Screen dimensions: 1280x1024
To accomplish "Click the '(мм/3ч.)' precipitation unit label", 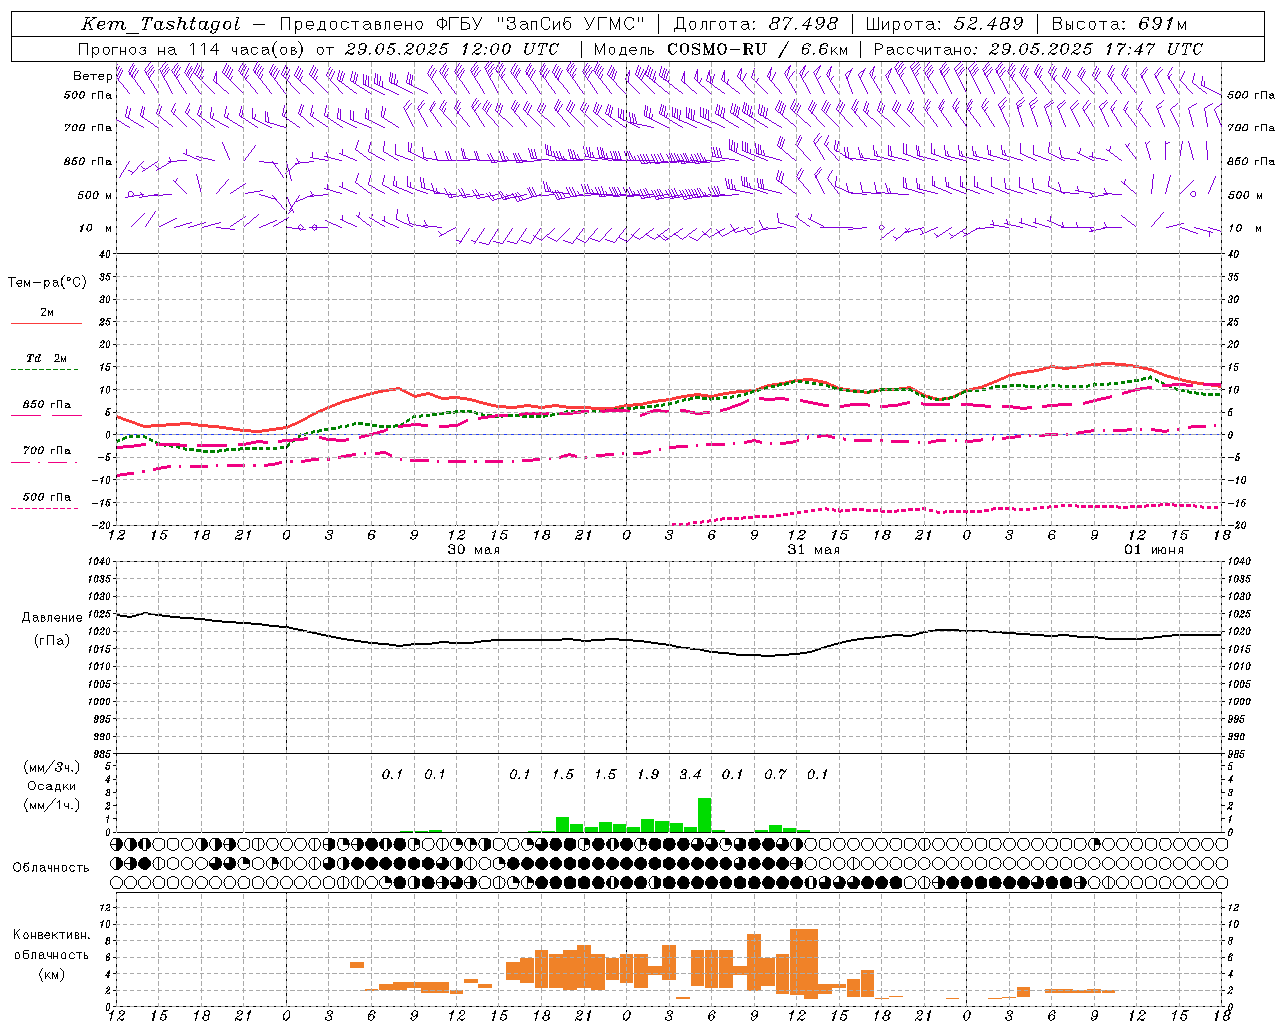I will point(51,767).
